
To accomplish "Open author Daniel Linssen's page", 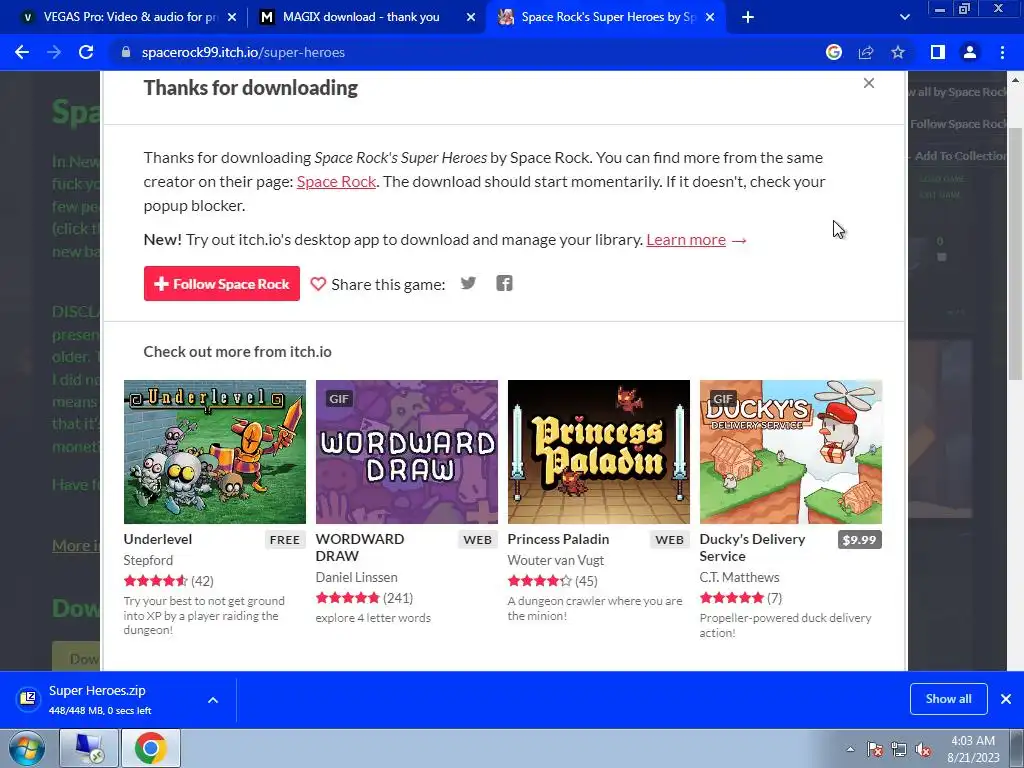I will coord(357,577).
